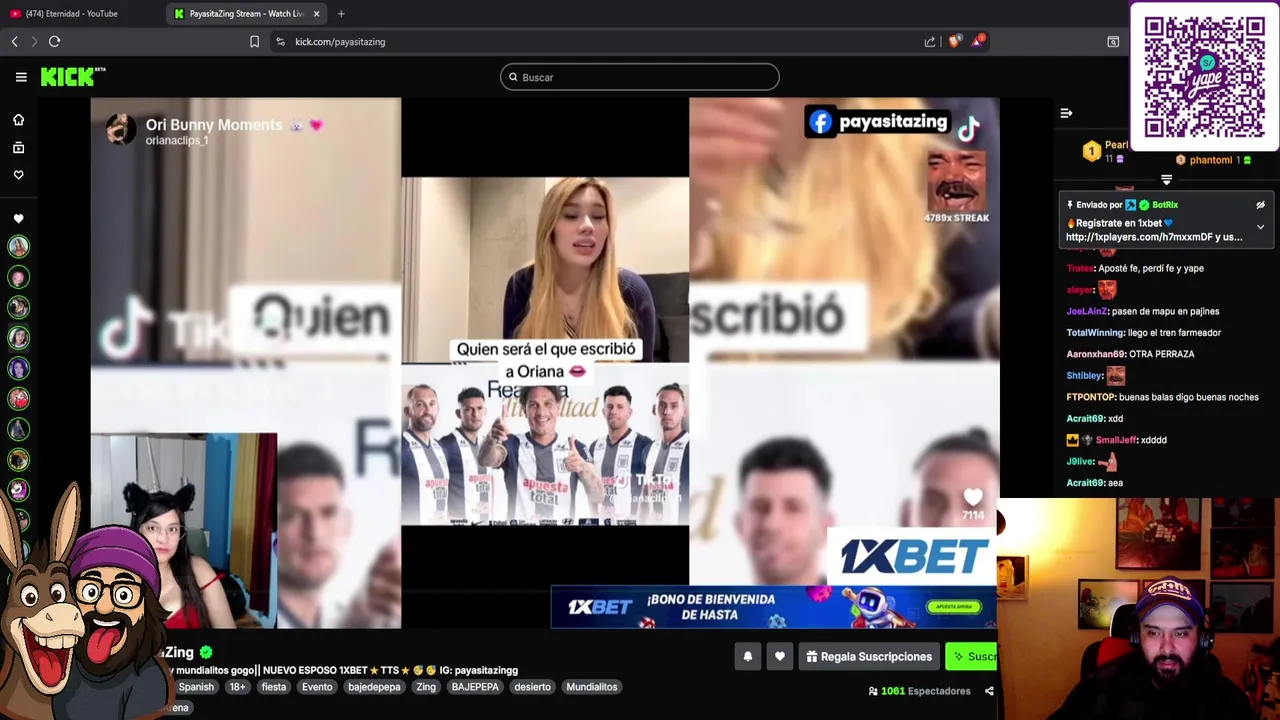The height and width of the screenshot is (720, 1280).
Task: Click the 1XBET welcome bonus banner
Action: coord(773,607)
